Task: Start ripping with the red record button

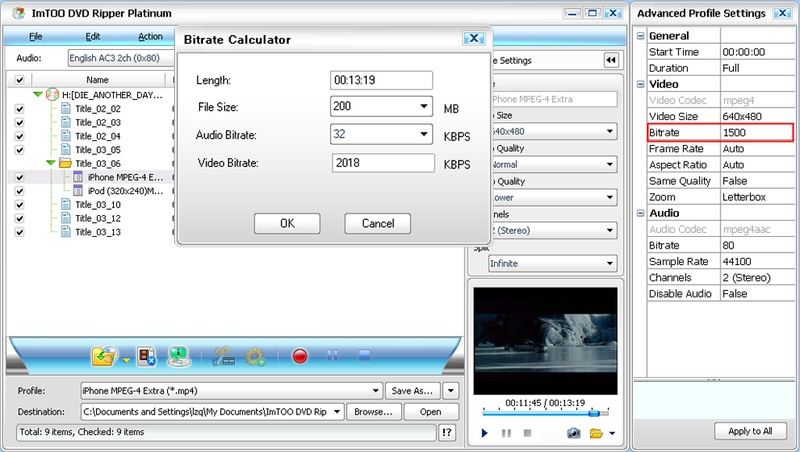Action: (300, 356)
